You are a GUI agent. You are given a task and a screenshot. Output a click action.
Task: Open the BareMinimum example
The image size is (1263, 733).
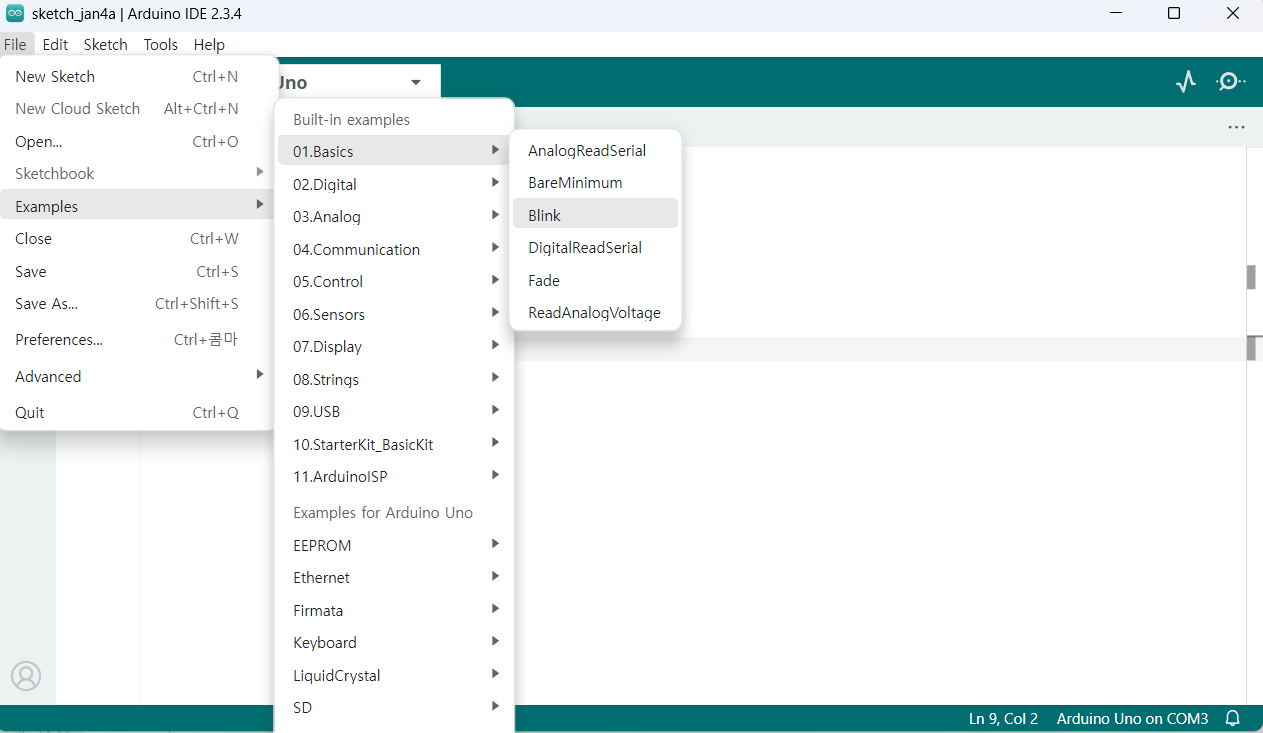595,182
